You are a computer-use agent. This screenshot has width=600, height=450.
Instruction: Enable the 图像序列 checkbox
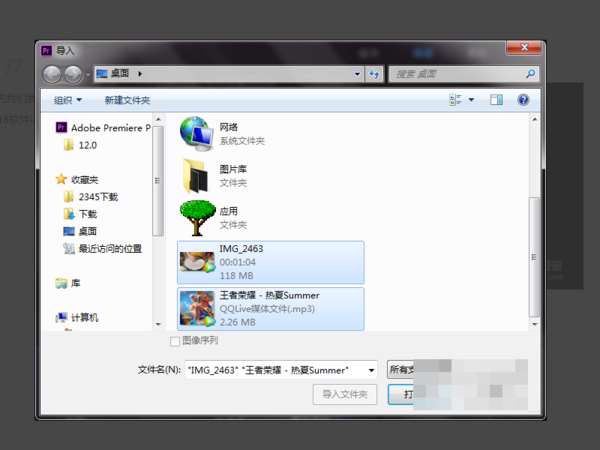pos(174,341)
